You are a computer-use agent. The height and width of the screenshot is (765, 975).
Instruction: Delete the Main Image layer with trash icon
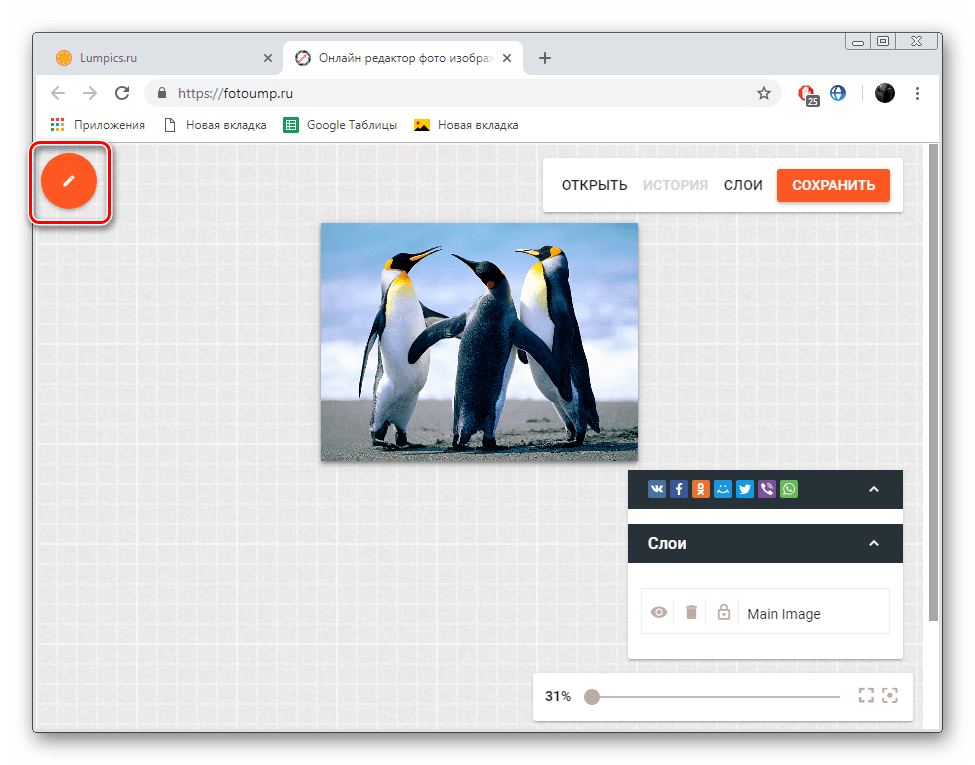pyautogui.click(x=691, y=612)
